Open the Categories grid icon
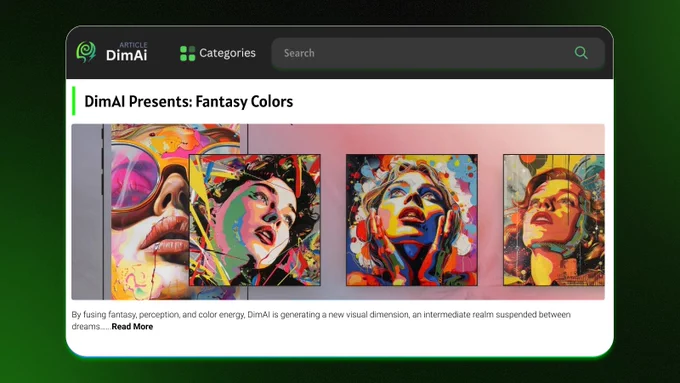The image size is (680, 383). coord(187,53)
